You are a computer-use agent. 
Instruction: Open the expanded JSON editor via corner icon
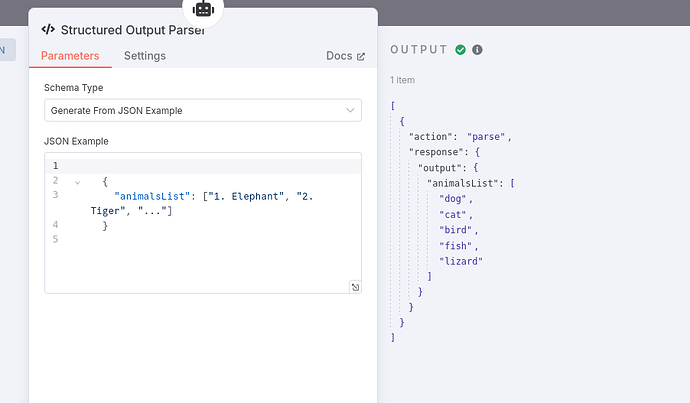354,287
